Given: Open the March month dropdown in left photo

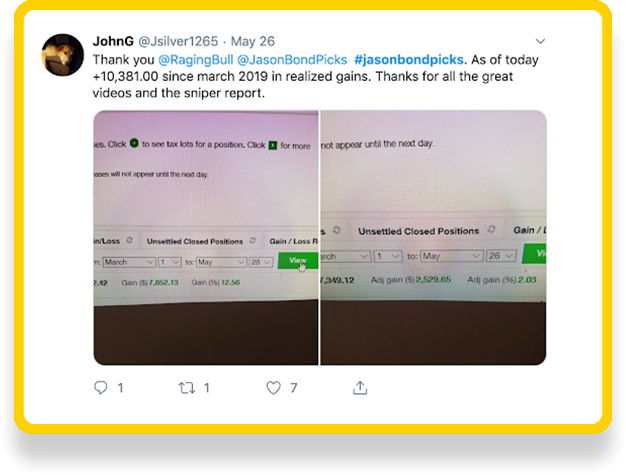Looking at the screenshot, I should (x=129, y=262).
